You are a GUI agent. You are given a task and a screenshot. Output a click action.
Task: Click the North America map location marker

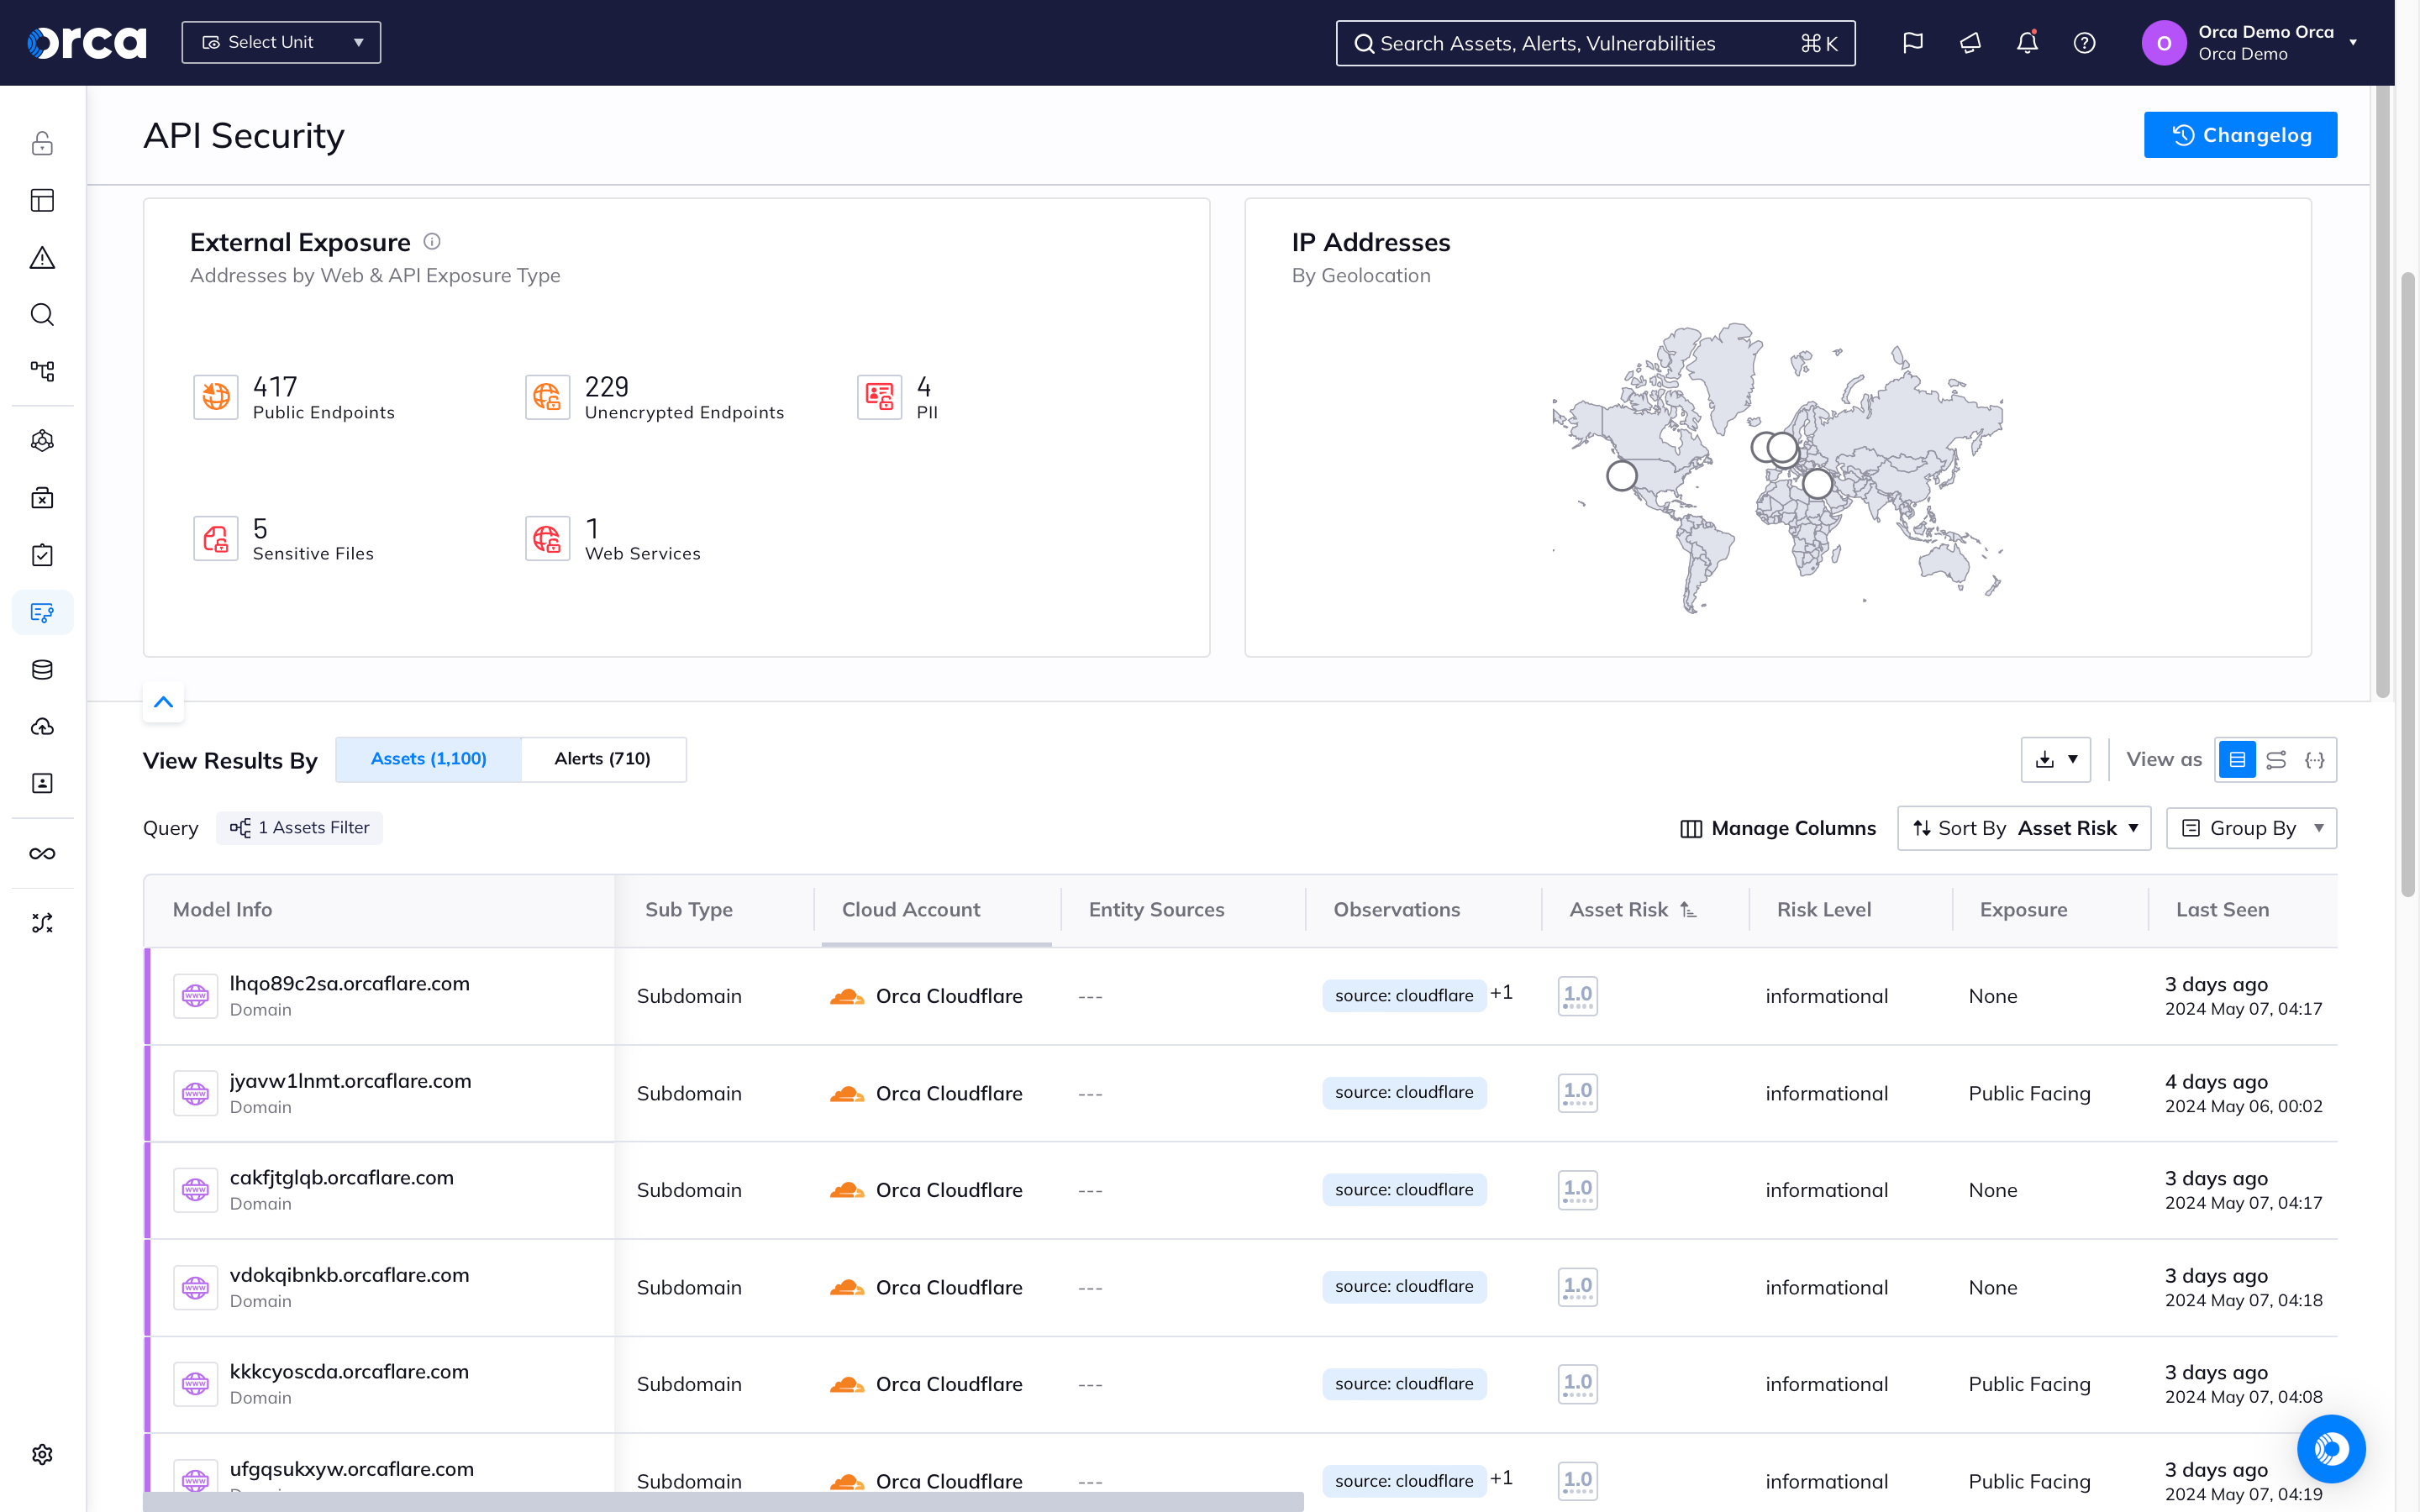pos(1622,475)
